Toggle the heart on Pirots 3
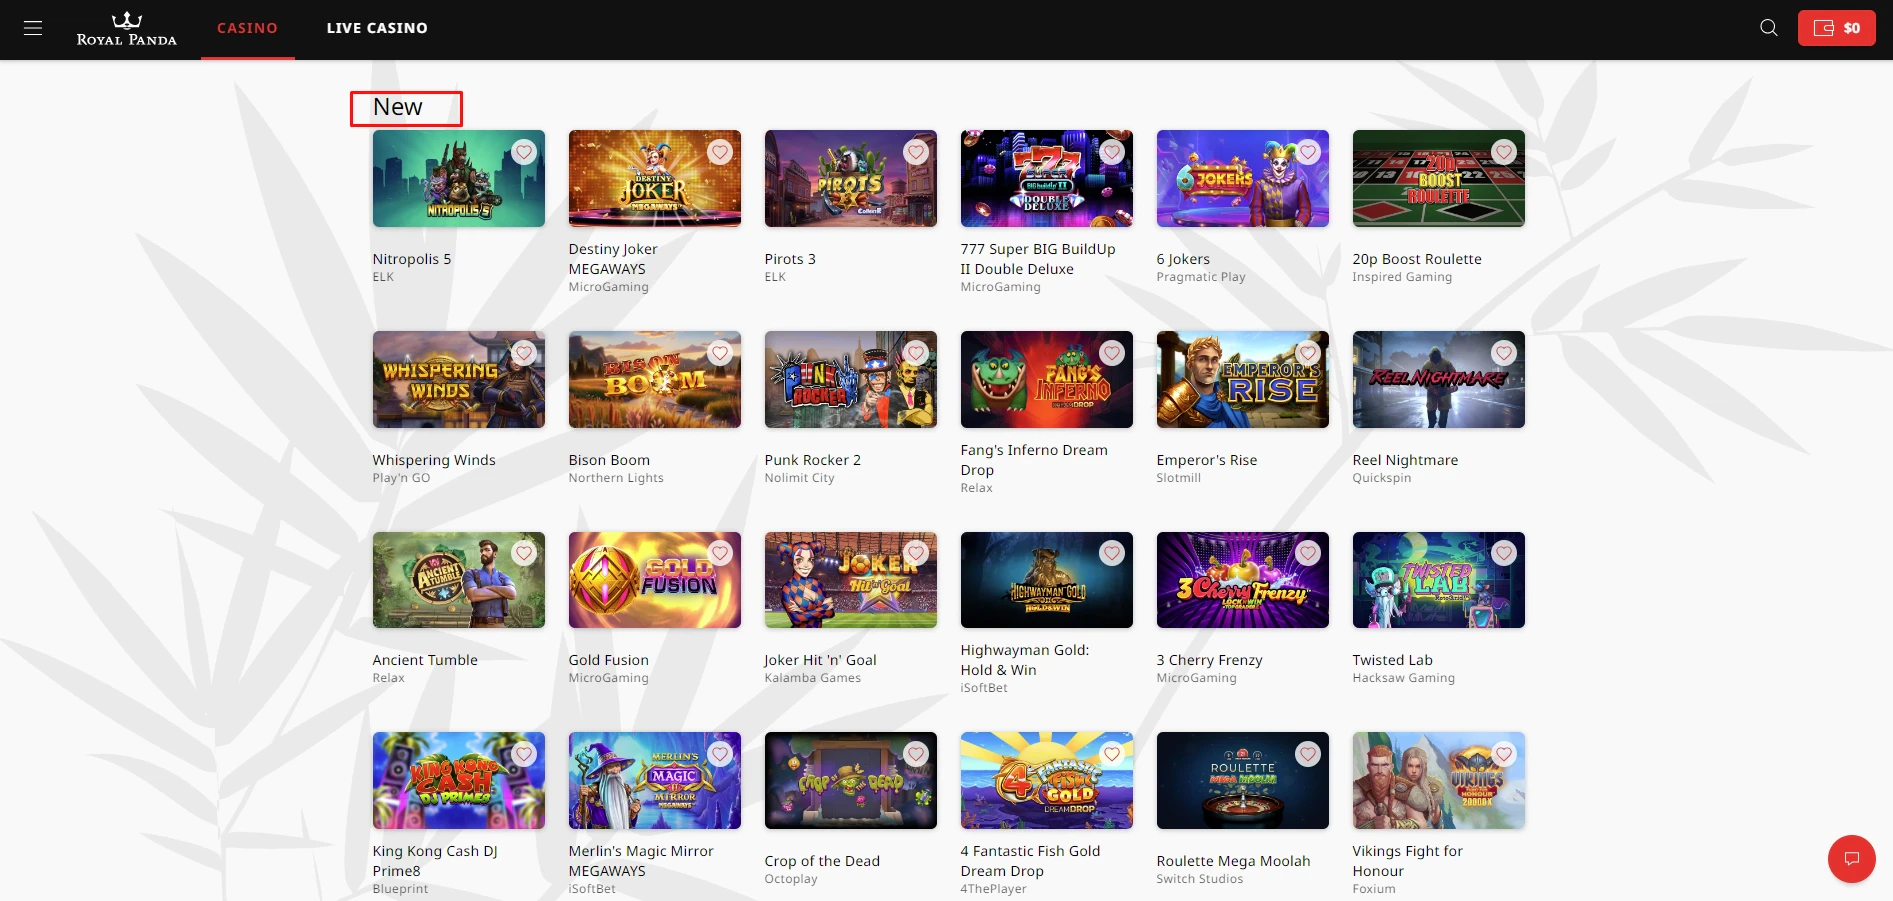Viewport: 1893px width, 901px height. pyautogui.click(x=916, y=152)
